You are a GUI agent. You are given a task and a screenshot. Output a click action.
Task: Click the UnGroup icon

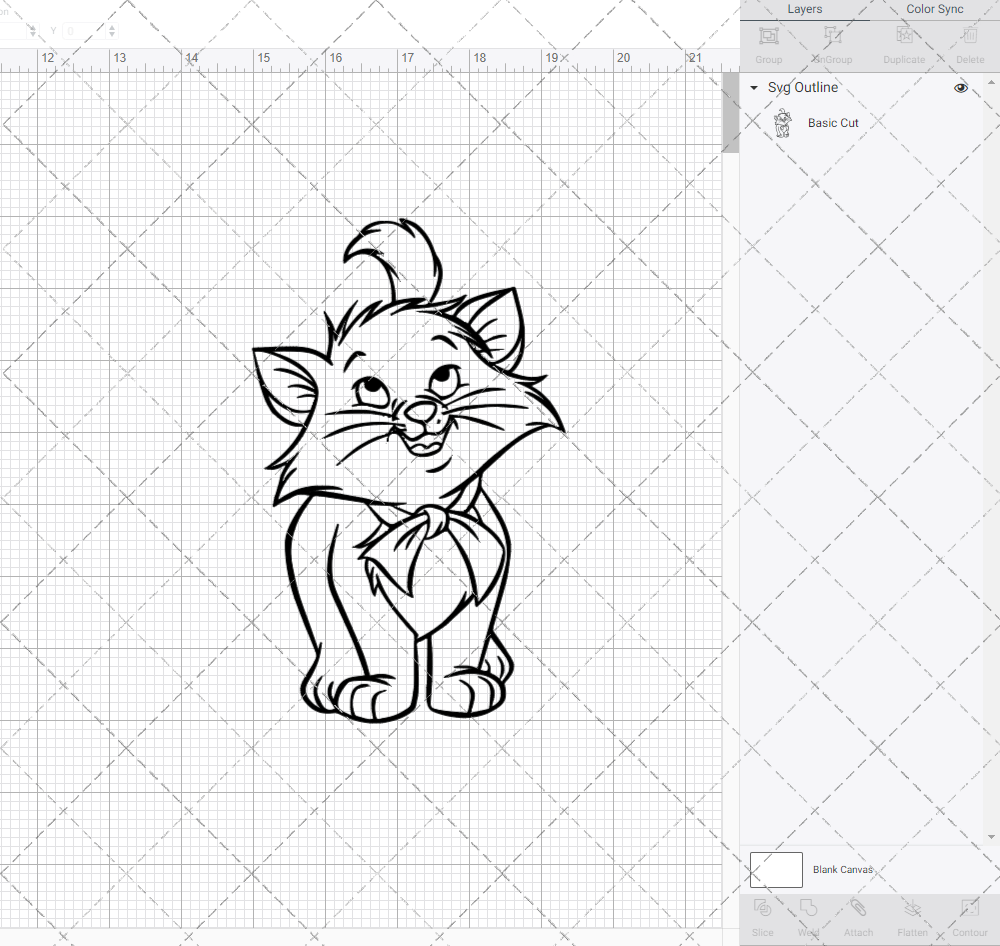coord(832,36)
